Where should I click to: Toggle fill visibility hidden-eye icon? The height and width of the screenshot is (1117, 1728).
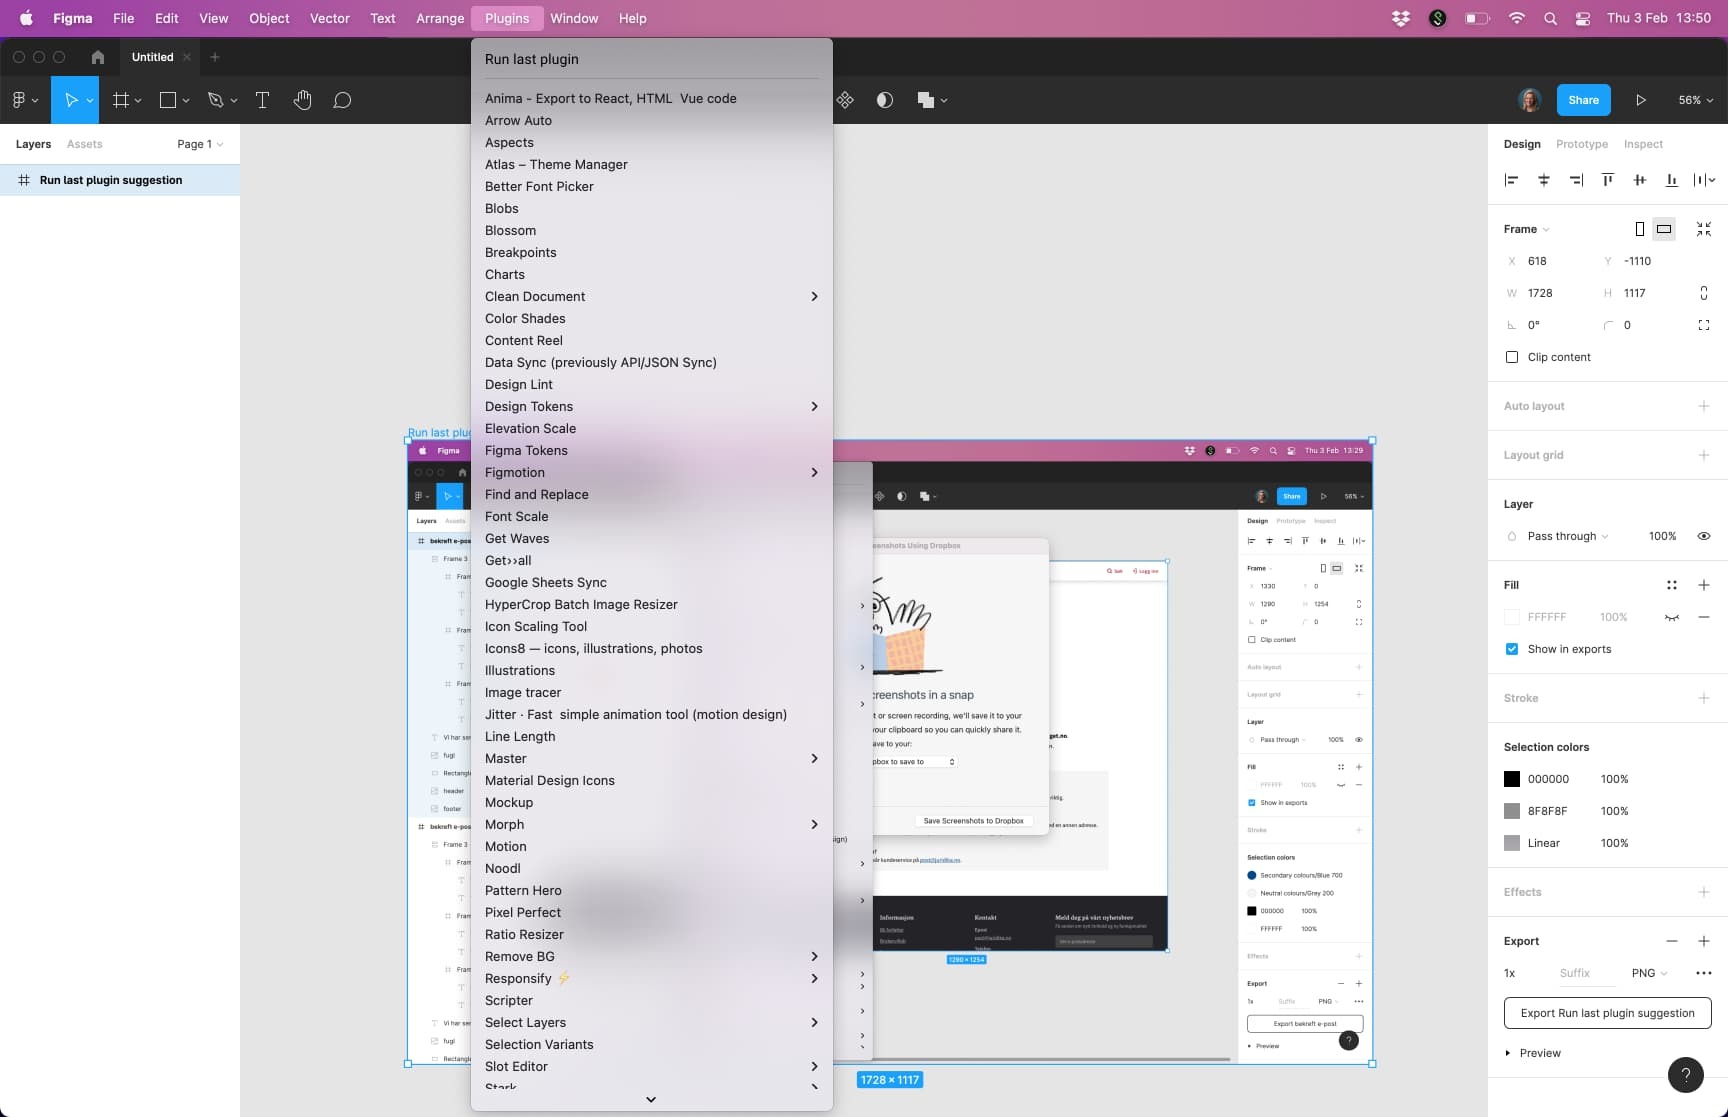pyautogui.click(x=1672, y=617)
